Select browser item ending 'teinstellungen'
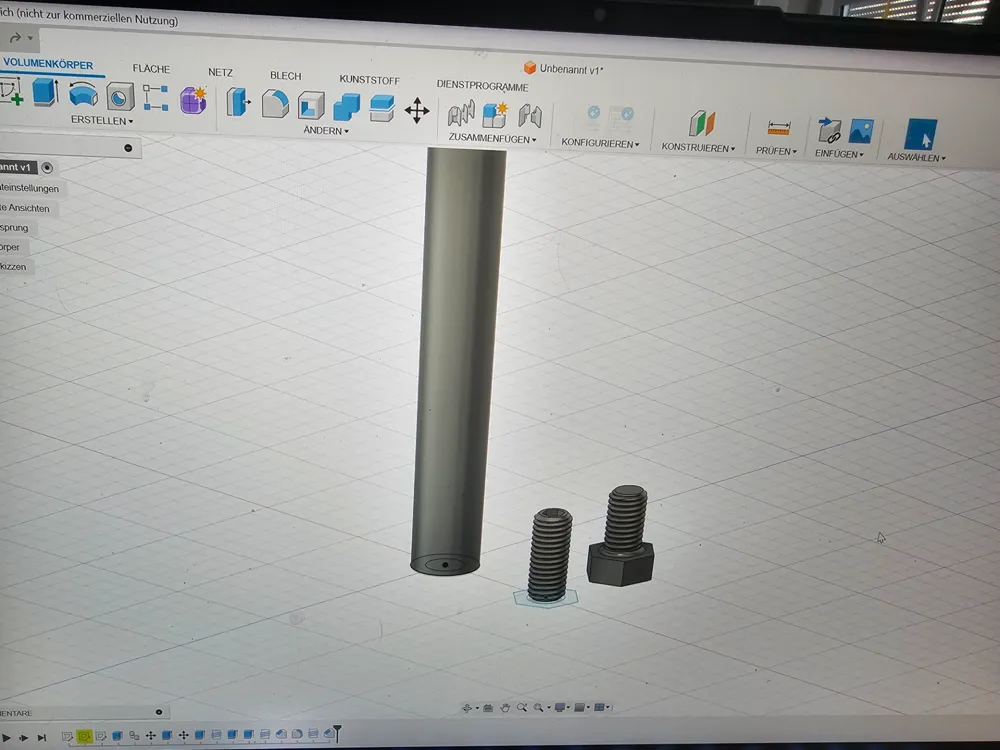Image resolution: width=1000 pixels, height=750 pixels. click(x=29, y=188)
